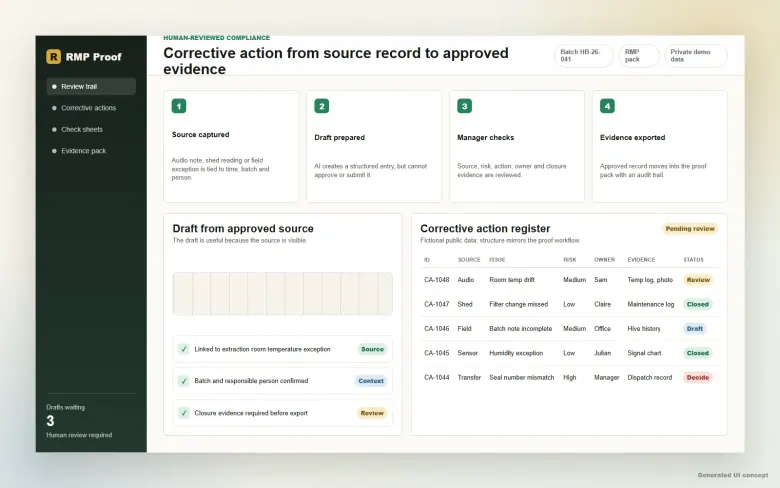Click the RMP Proof logo icon

click(53, 57)
